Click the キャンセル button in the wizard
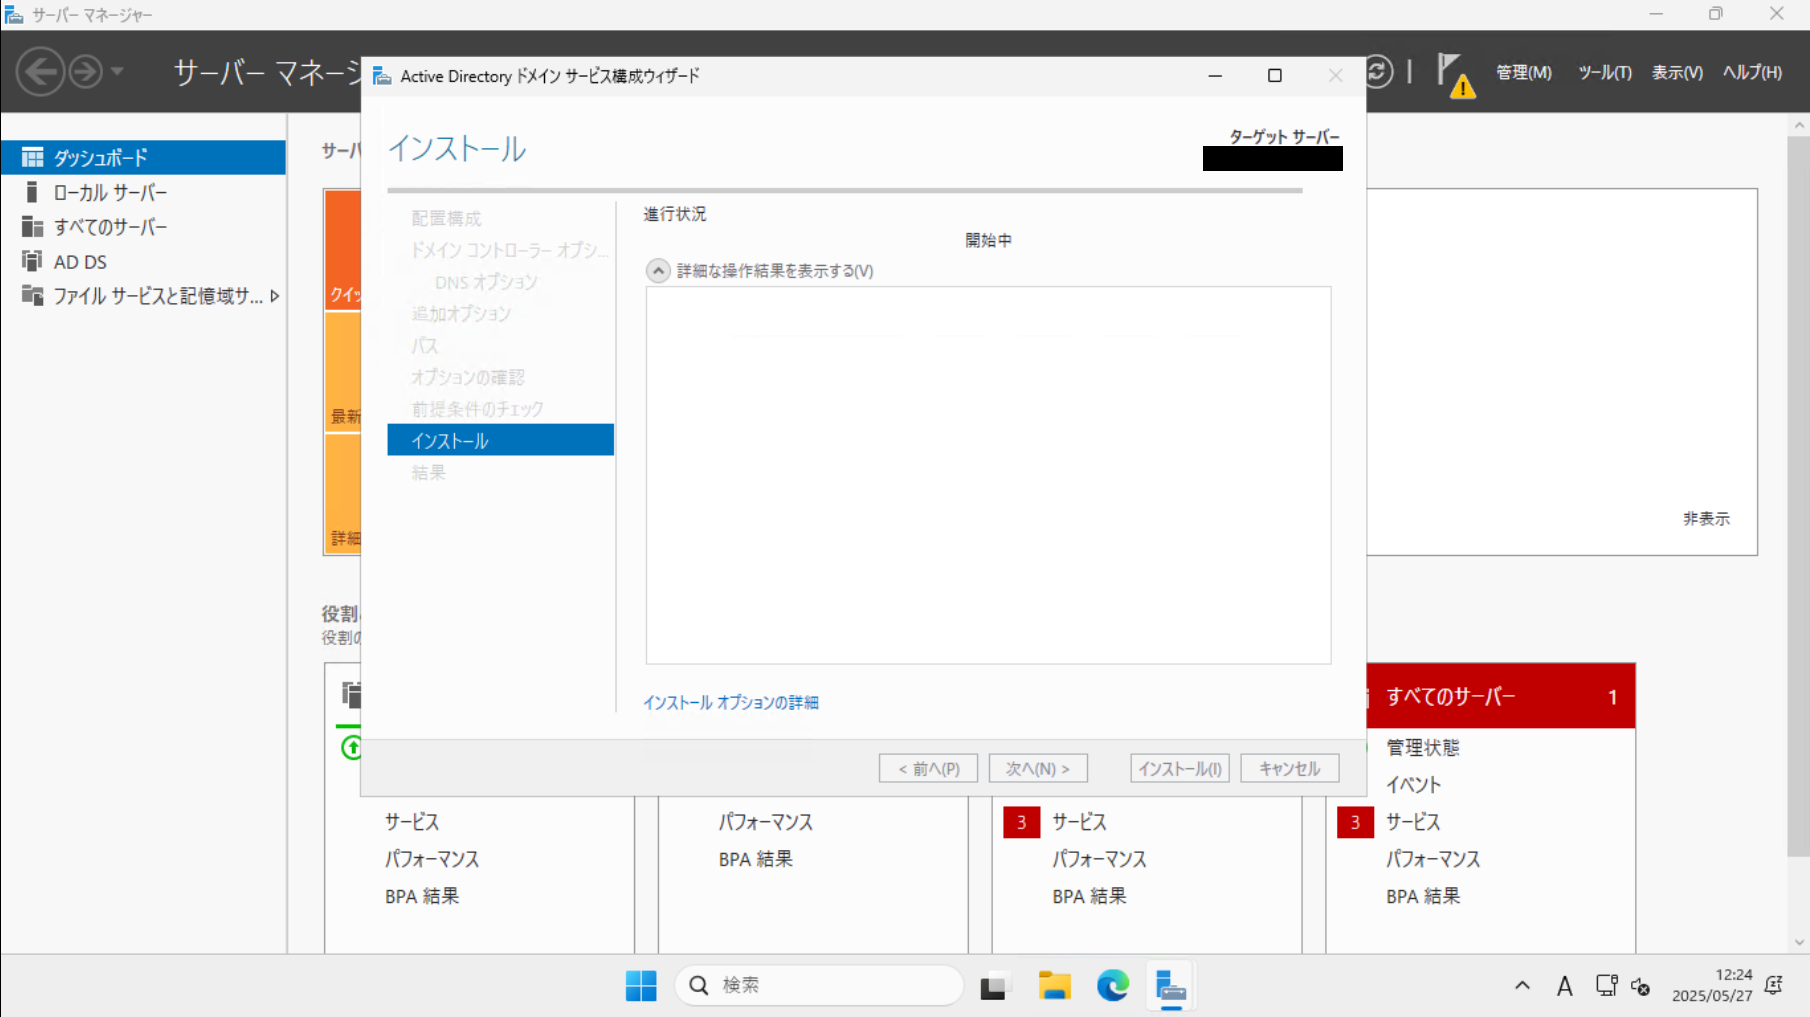 [1290, 768]
